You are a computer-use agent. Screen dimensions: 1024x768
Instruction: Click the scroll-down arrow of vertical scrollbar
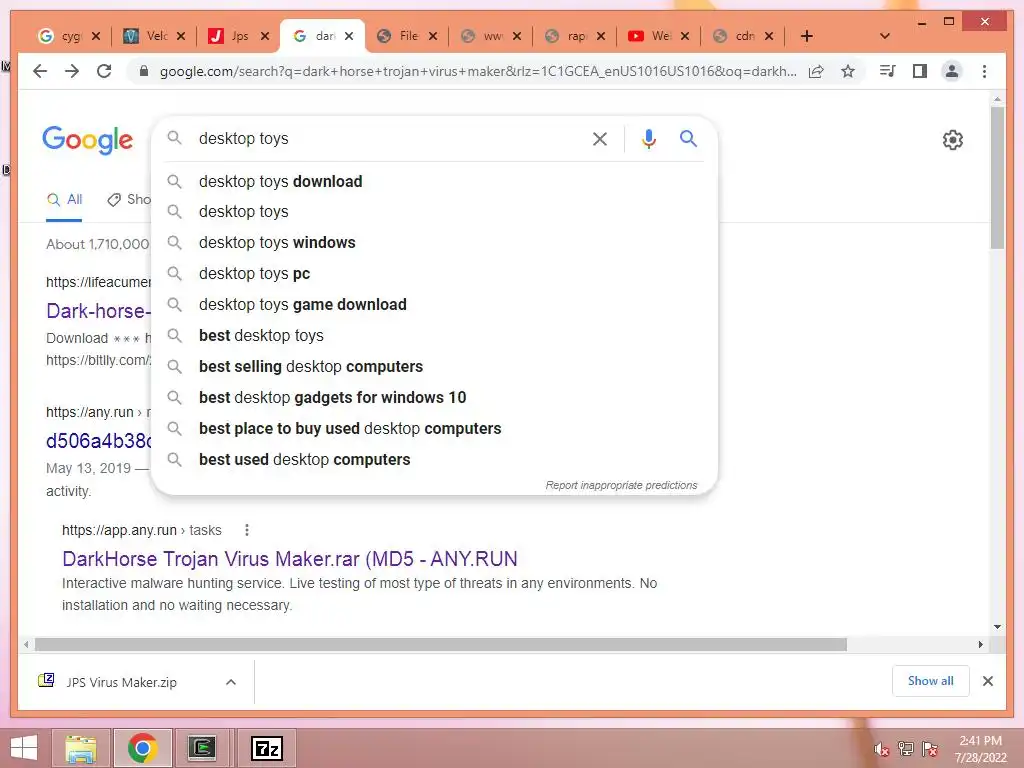pos(997,627)
